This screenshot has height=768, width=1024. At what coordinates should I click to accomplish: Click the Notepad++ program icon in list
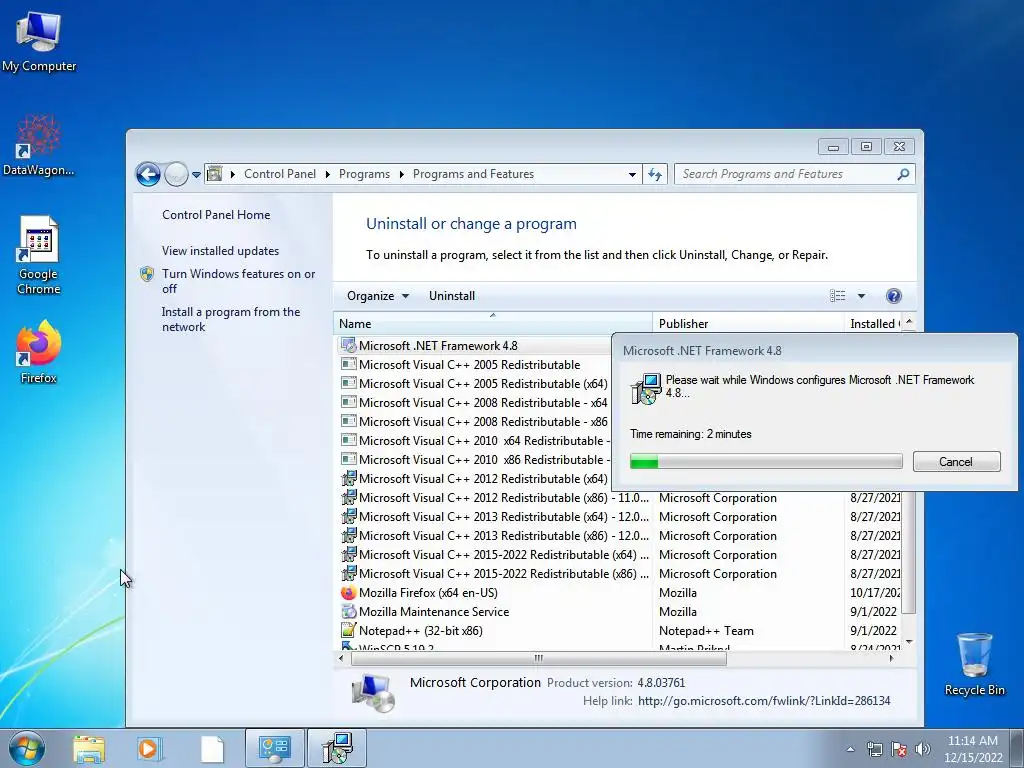point(348,631)
